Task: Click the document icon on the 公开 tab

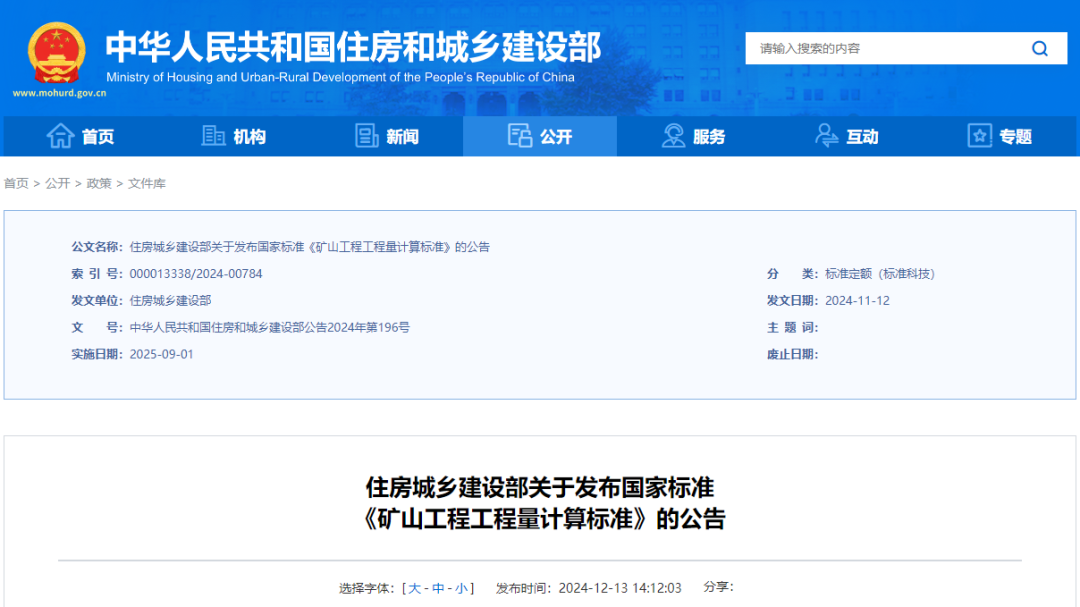Action: (x=521, y=136)
